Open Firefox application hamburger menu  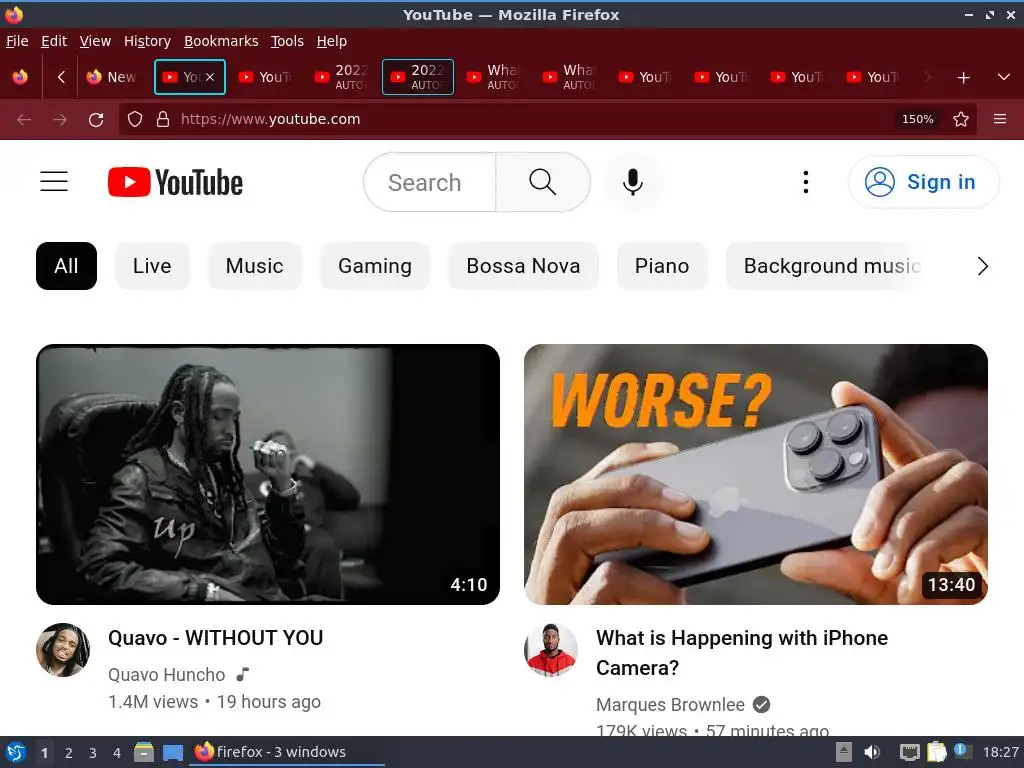[1000, 119]
